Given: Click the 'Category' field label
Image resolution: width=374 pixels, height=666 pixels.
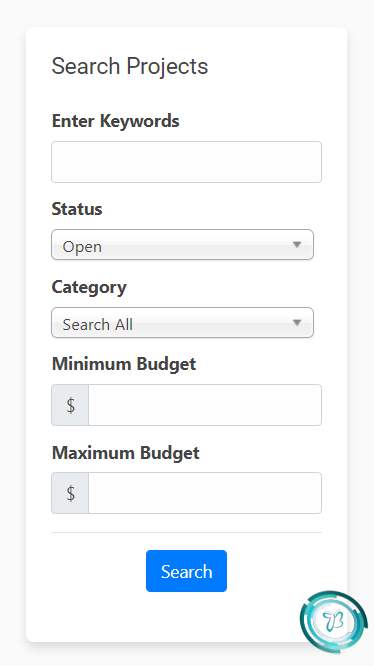Looking at the screenshot, I should pos(89,288).
